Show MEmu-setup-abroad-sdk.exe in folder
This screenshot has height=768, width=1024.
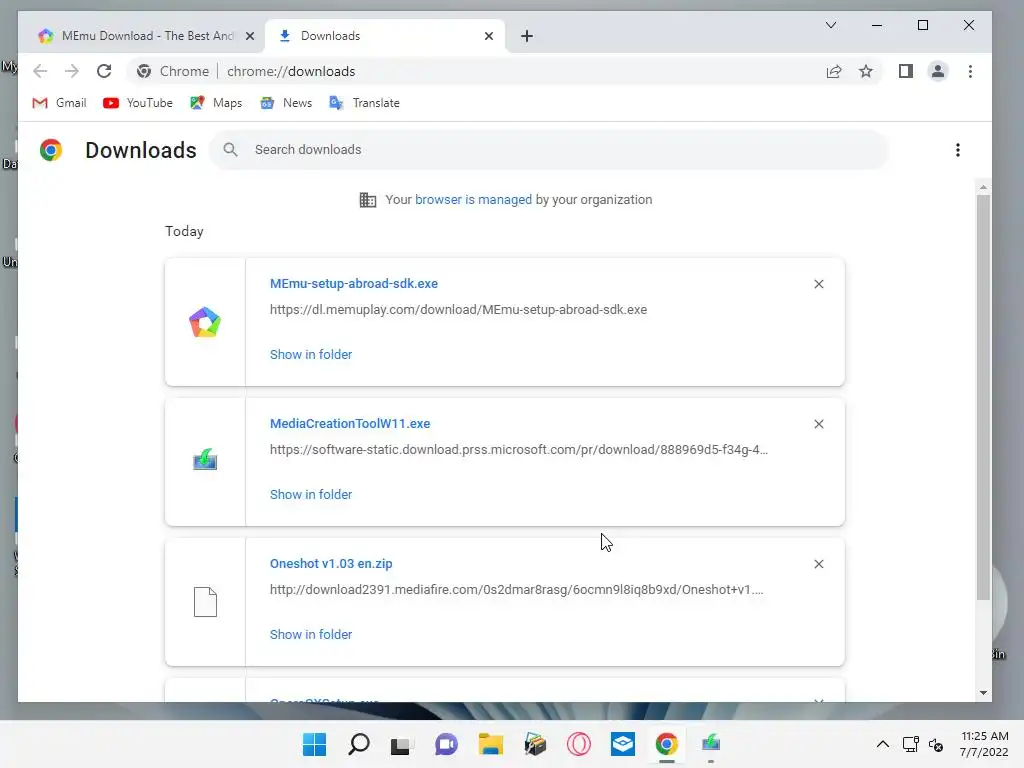click(311, 355)
